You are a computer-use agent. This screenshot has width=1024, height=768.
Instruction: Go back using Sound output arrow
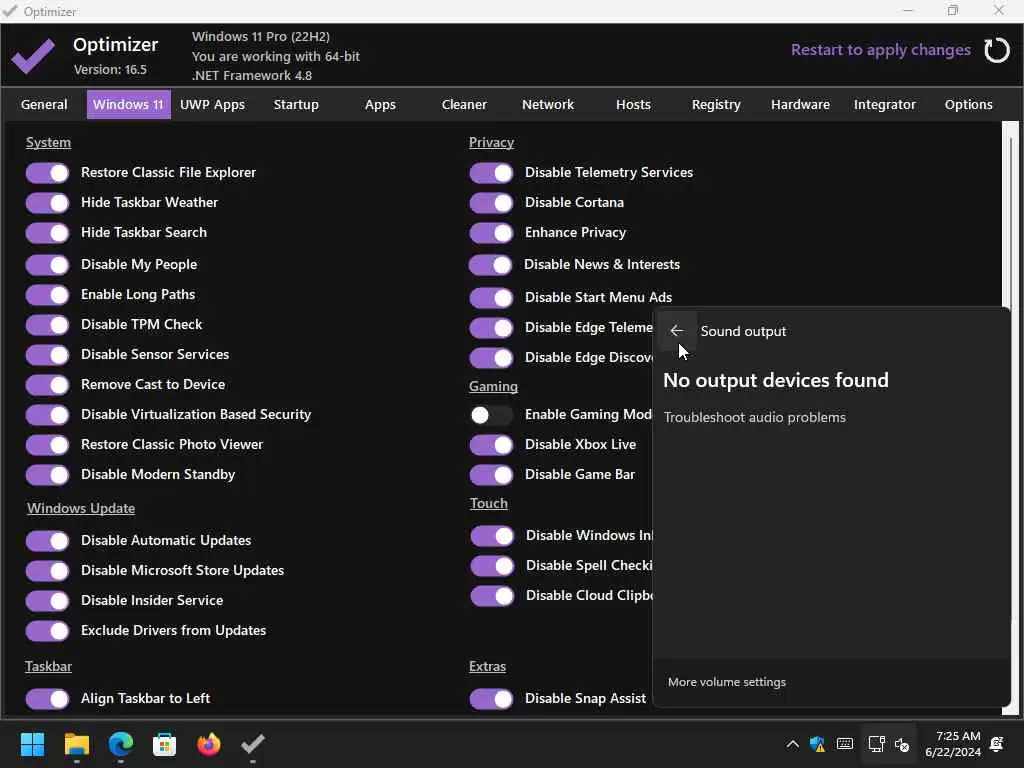pyautogui.click(x=677, y=331)
